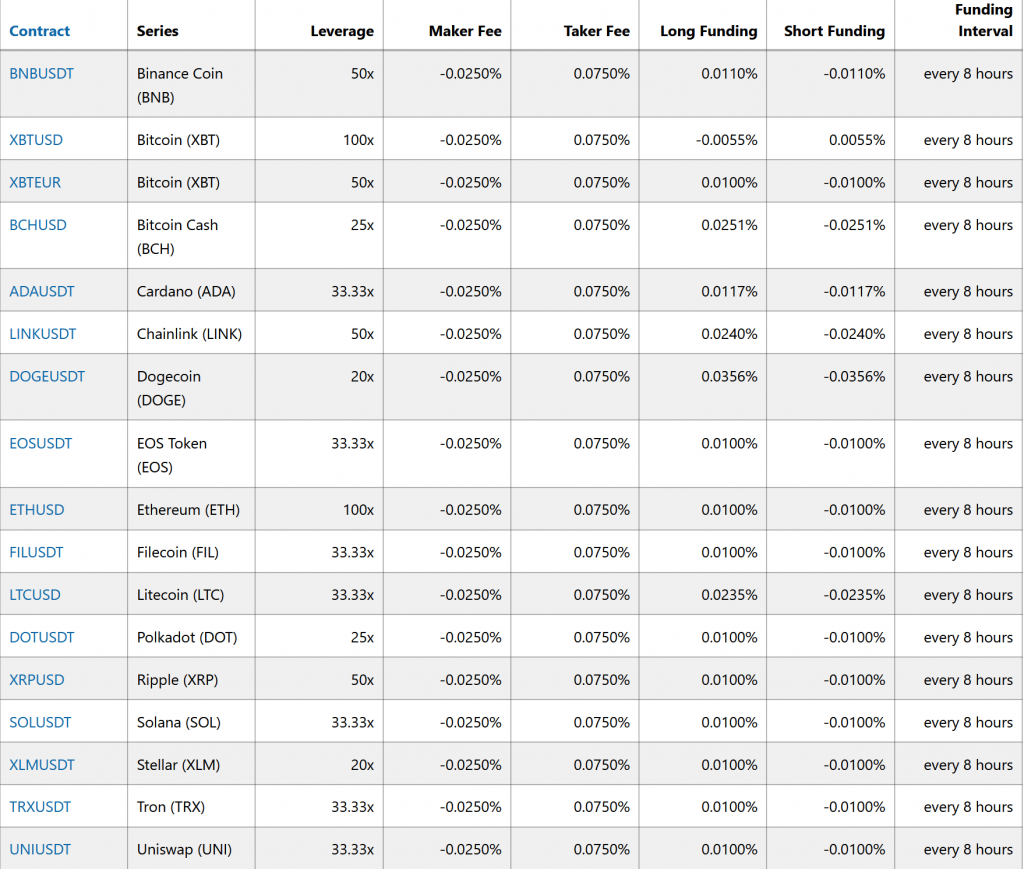This screenshot has width=1024, height=869.
Task: Sort table by Contract column header
Action: [39, 31]
